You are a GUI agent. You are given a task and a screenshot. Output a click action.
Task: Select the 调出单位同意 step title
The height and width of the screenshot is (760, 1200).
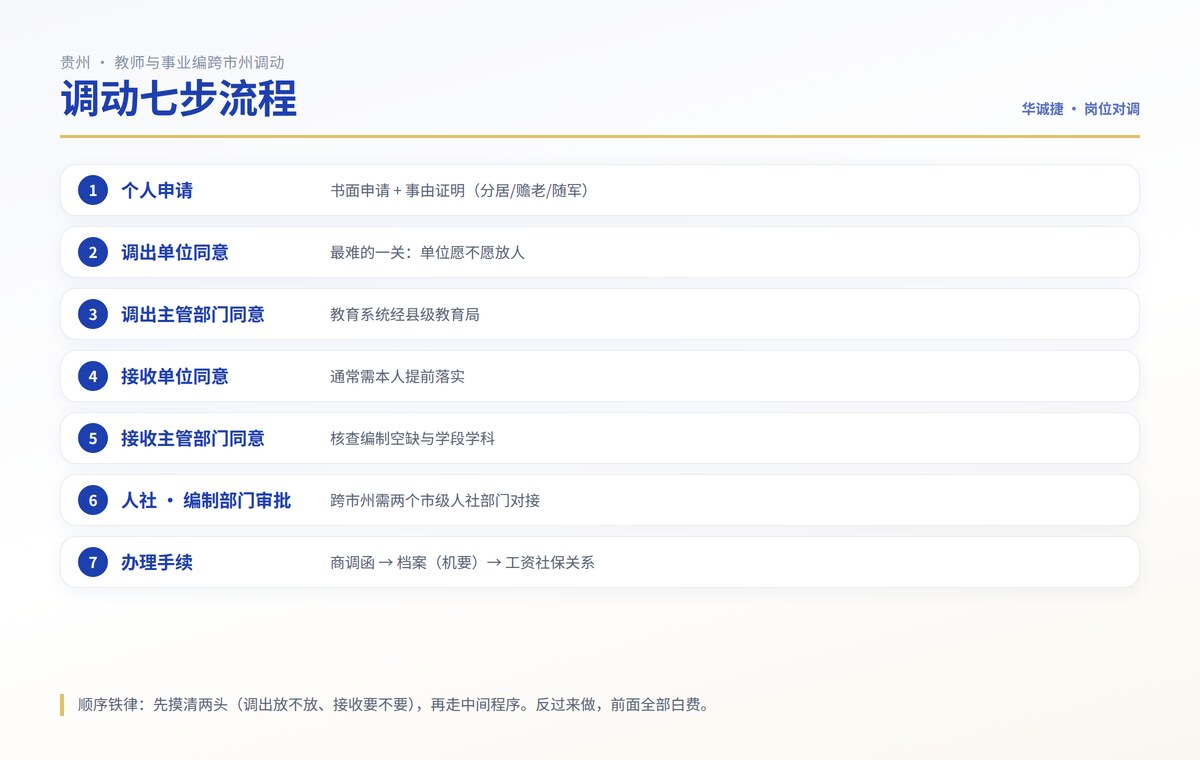point(175,252)
